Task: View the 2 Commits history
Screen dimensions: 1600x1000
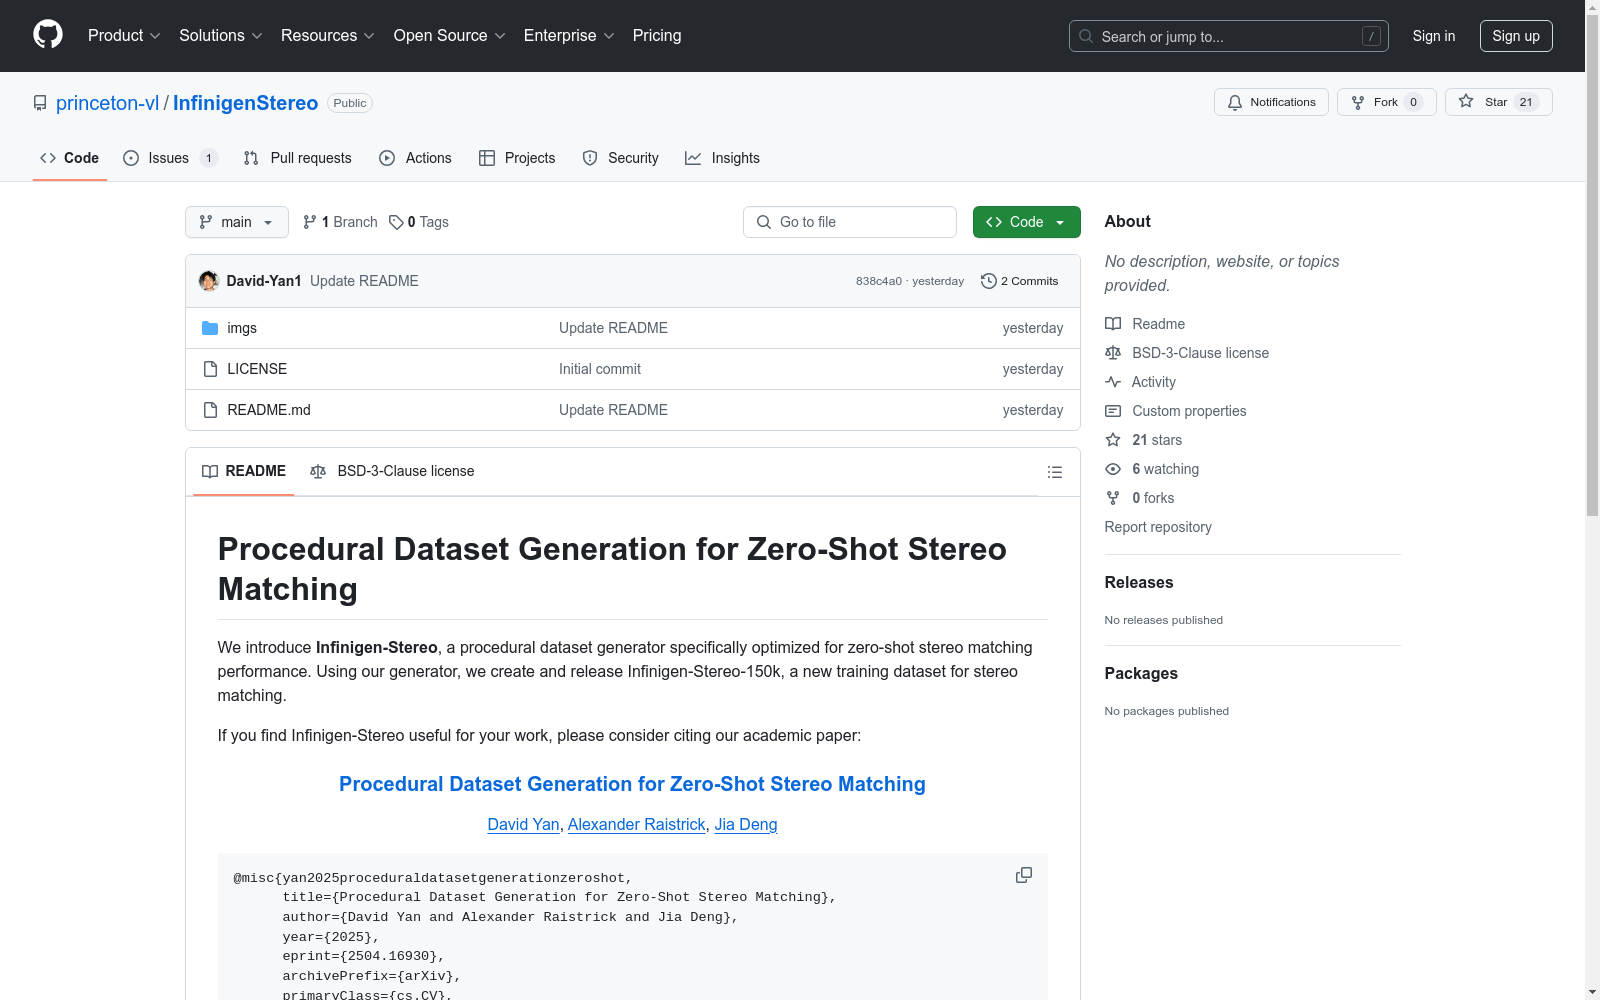Action: tap(1020, 281)
